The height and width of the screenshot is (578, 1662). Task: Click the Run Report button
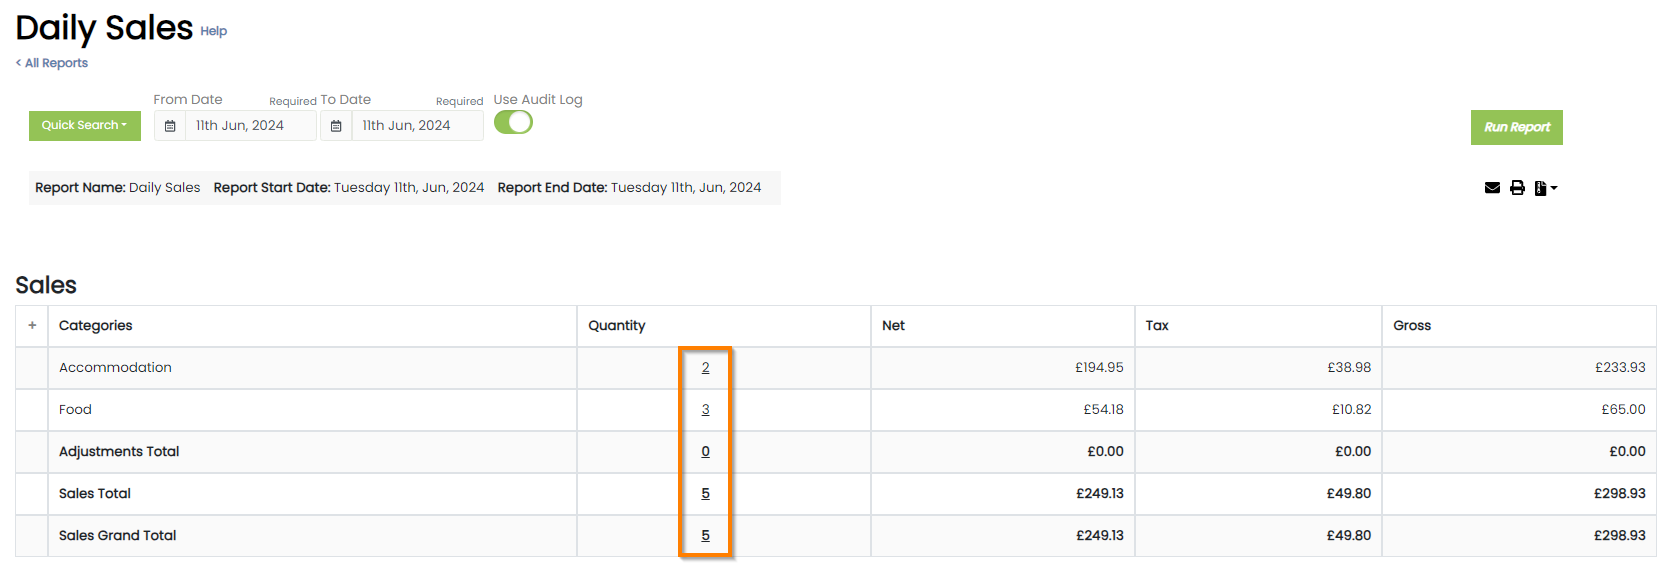(1516, 127)
